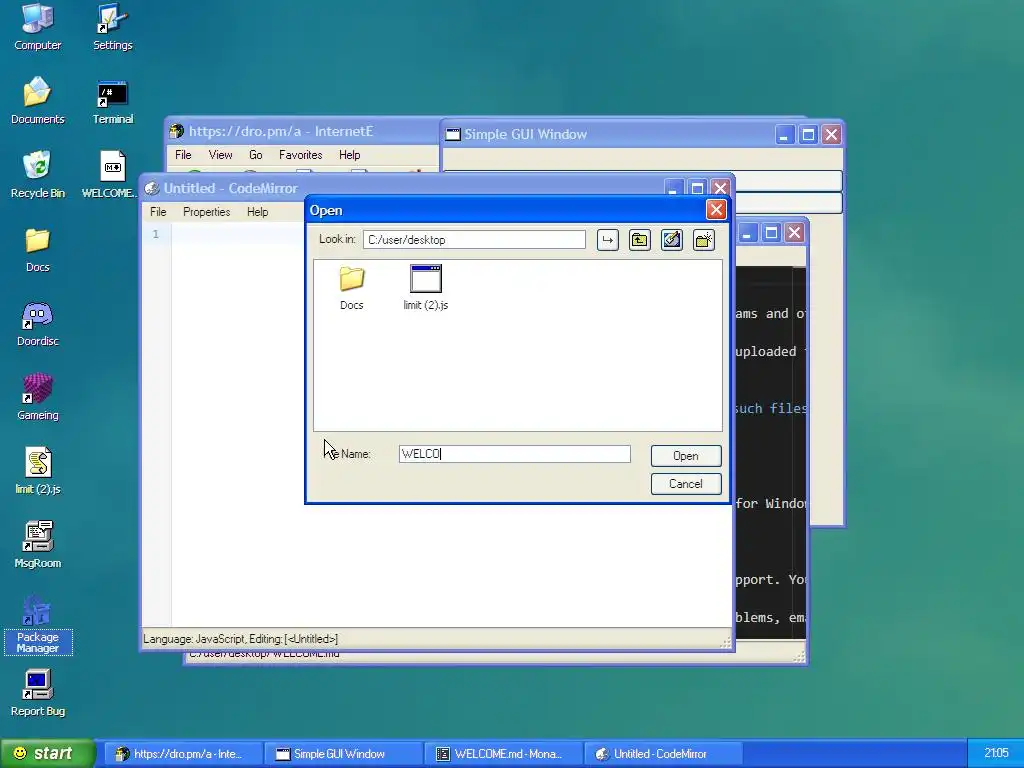Launch the Gameing desktop shortcut
The height and width of the screenshot is (768, 1024).
pyautogui.click(x=37, y=397)
